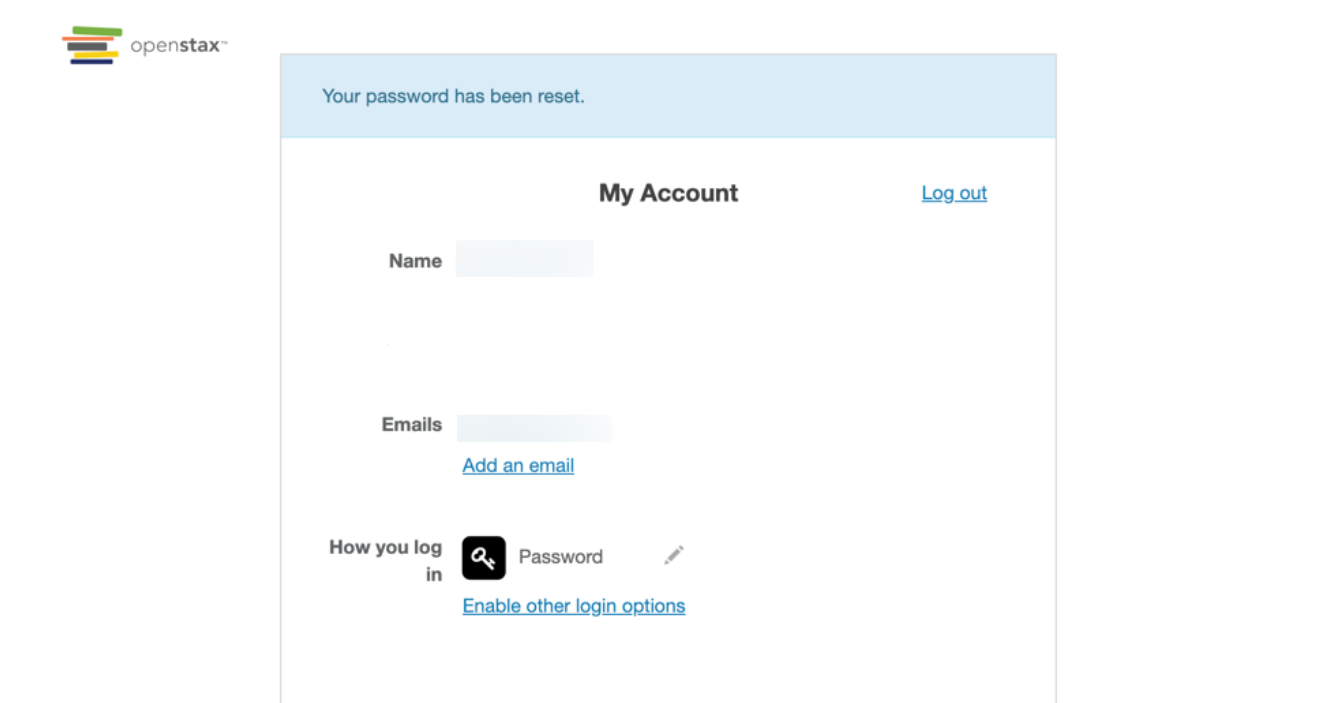This screenshot has height=703, width=1326.
Task: Select the Name input field
Action: click(524, 258)
